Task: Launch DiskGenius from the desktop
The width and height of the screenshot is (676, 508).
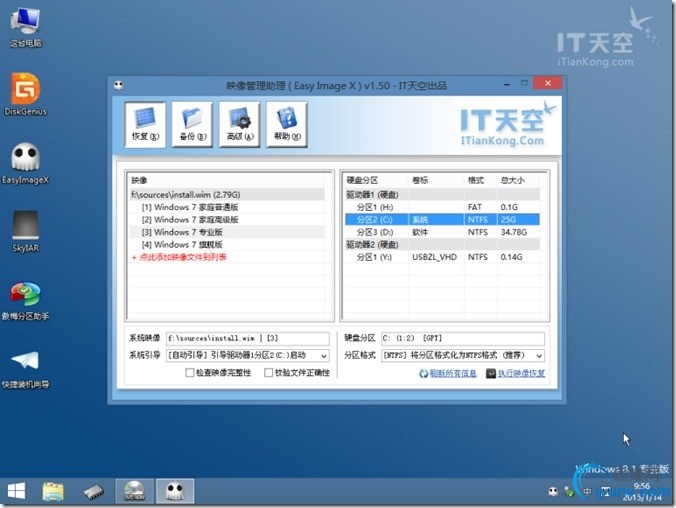Action: coord(25,94)
